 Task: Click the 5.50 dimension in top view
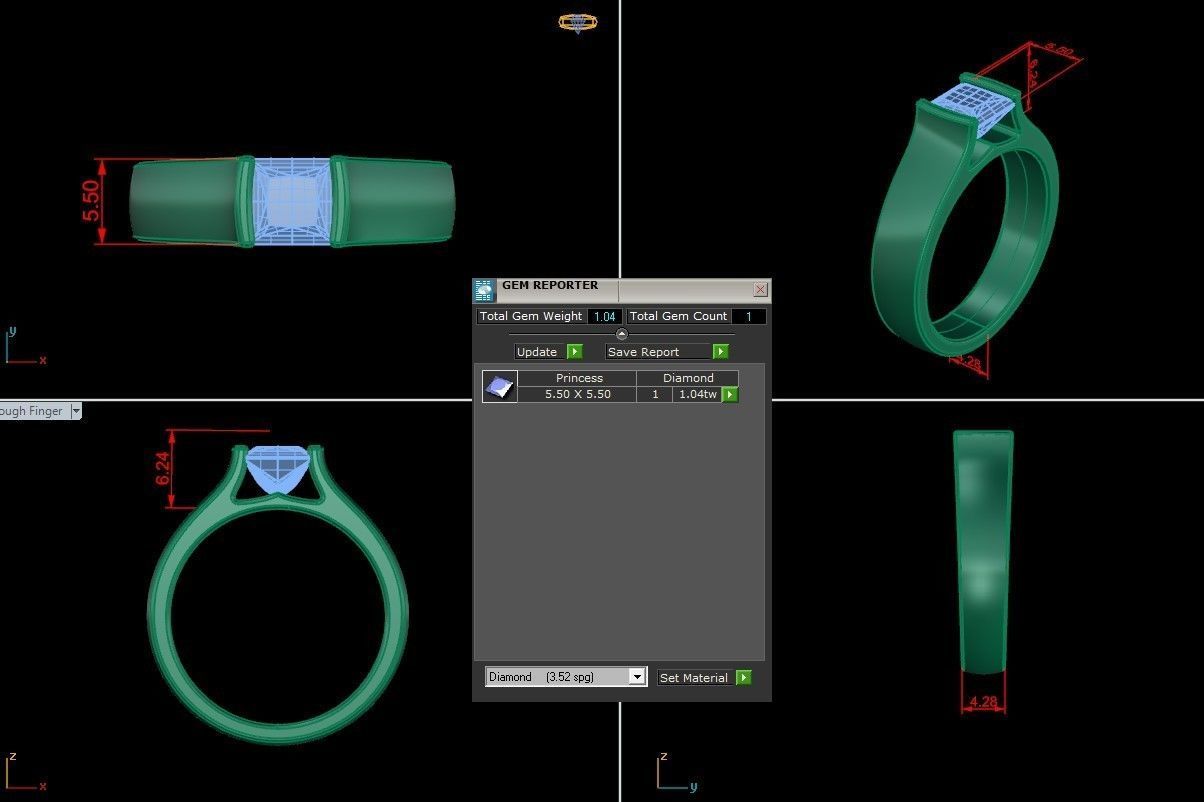pyautogui.click(x=91, y=201)
